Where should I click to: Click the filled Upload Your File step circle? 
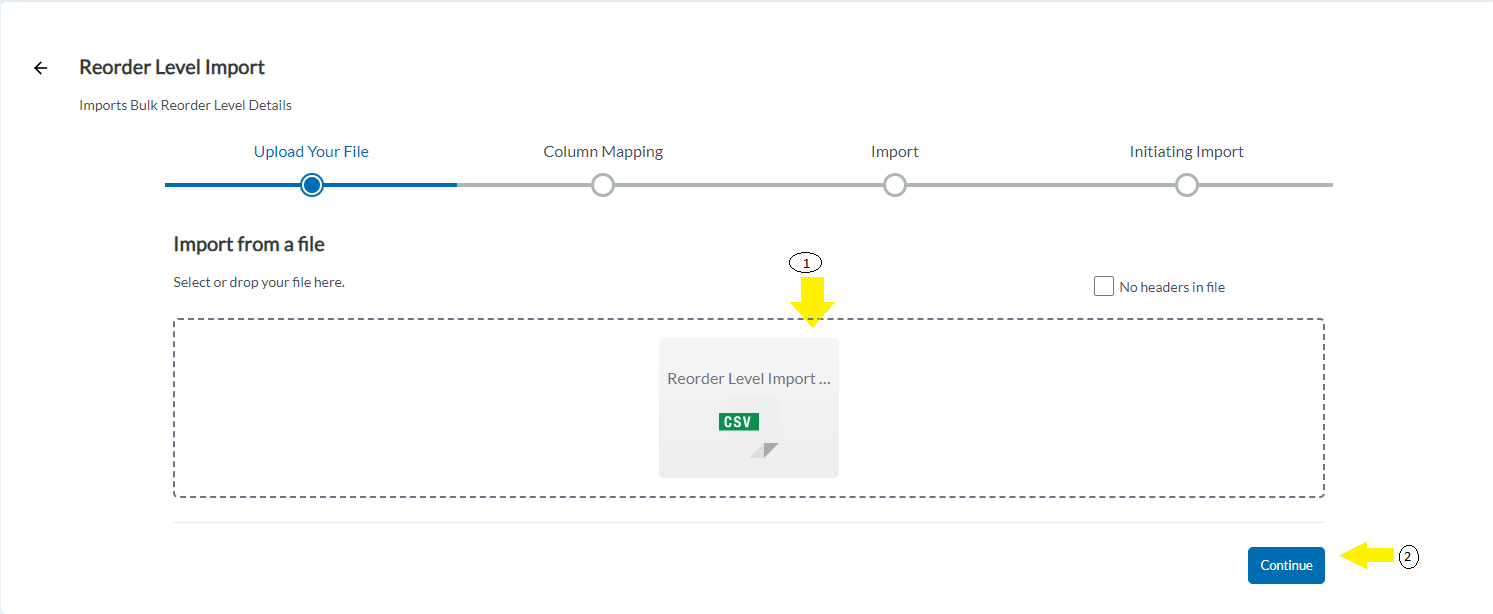[x=312, y=185]
